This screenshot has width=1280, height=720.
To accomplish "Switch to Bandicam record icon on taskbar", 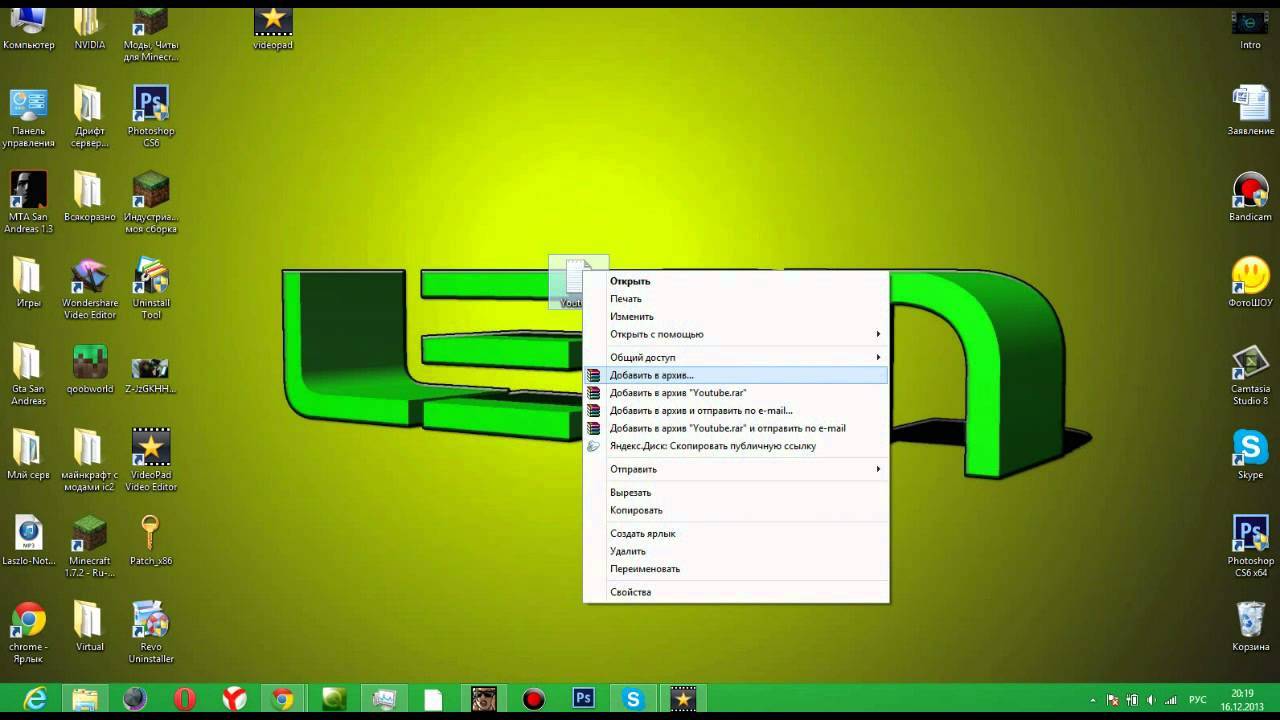I will point(533,699).
